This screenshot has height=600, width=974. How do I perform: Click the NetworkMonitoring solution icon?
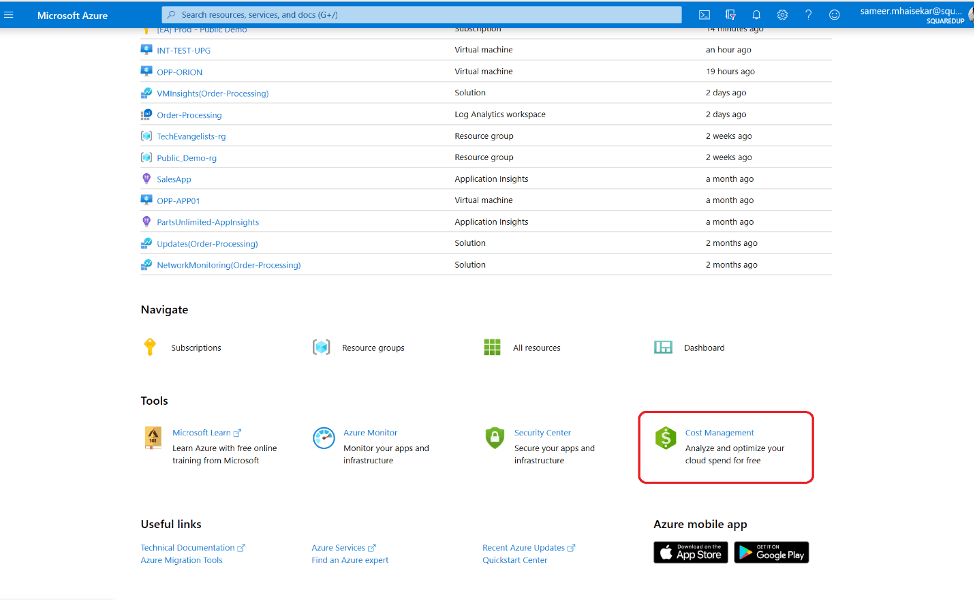coord(147,265)
